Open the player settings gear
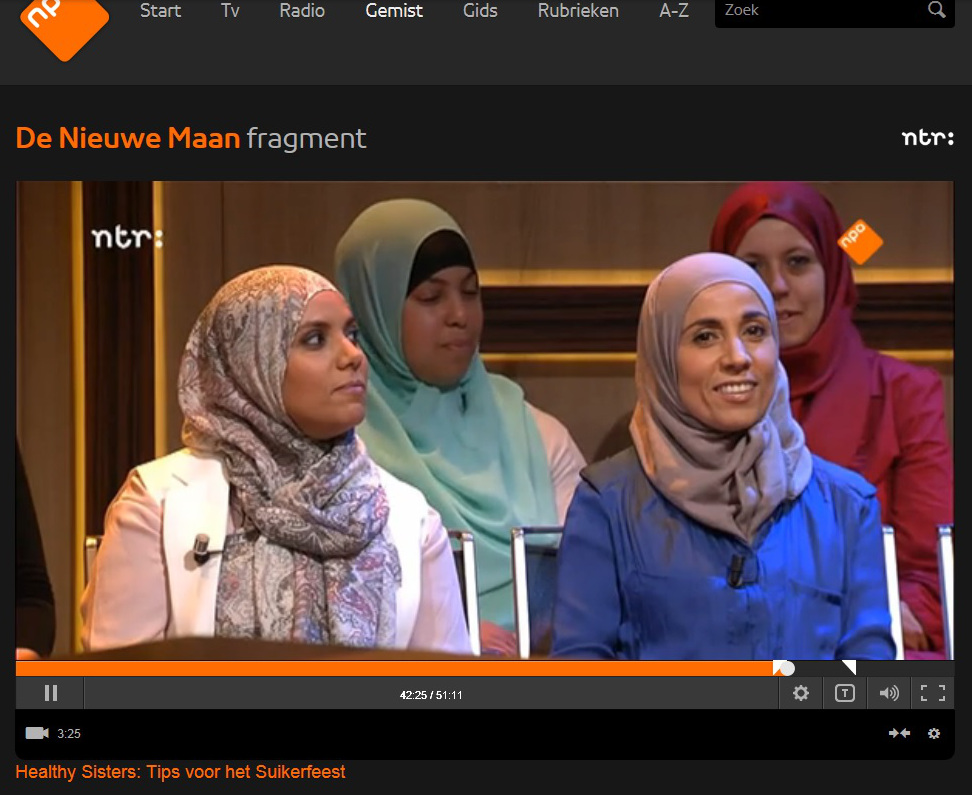 click(801, 693)
